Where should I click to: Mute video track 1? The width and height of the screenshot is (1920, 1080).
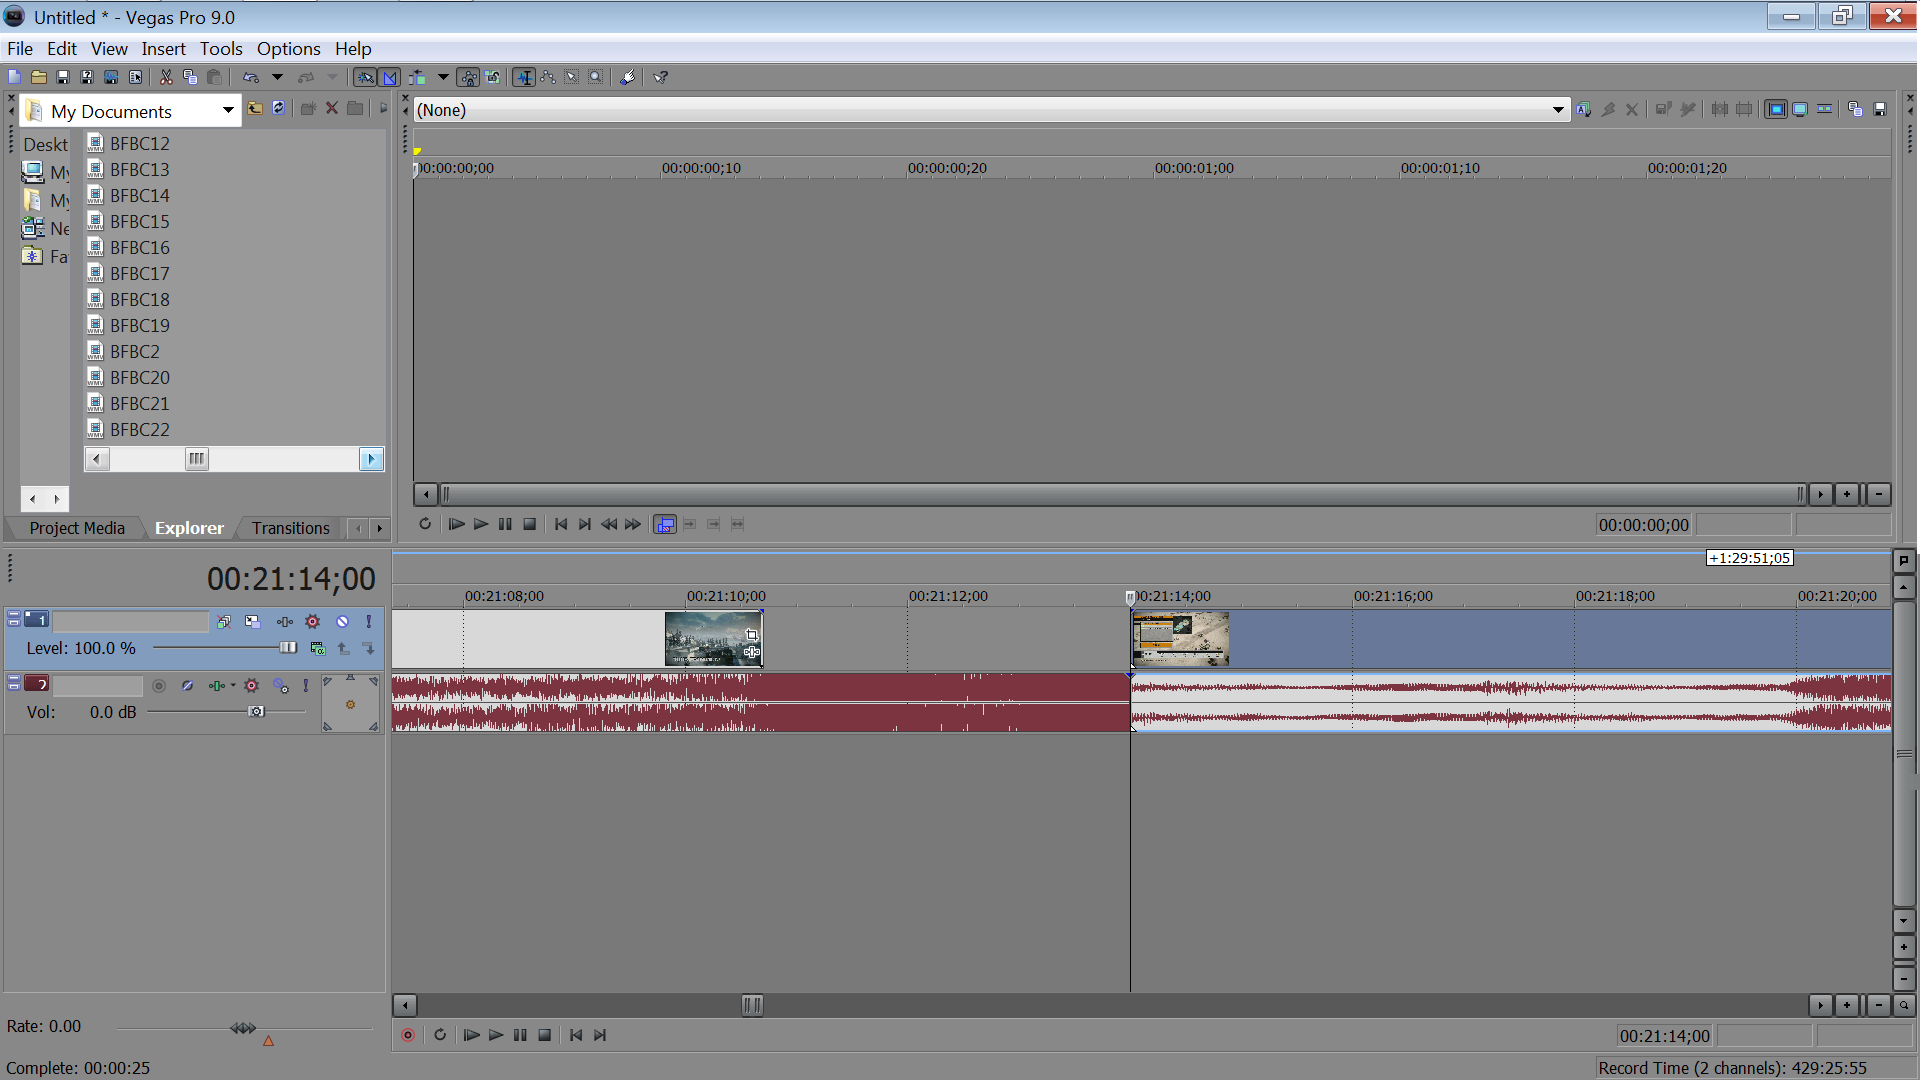tap(342, 621)
